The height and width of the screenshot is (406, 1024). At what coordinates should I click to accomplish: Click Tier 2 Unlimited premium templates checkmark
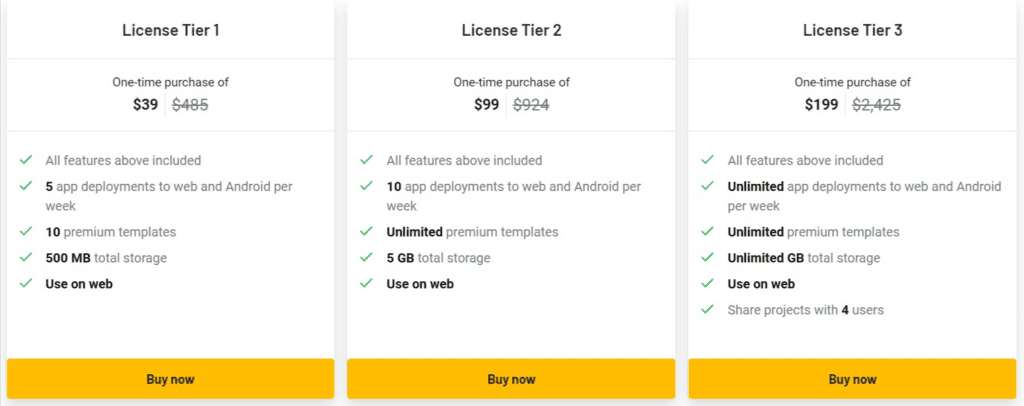(367, 232)
